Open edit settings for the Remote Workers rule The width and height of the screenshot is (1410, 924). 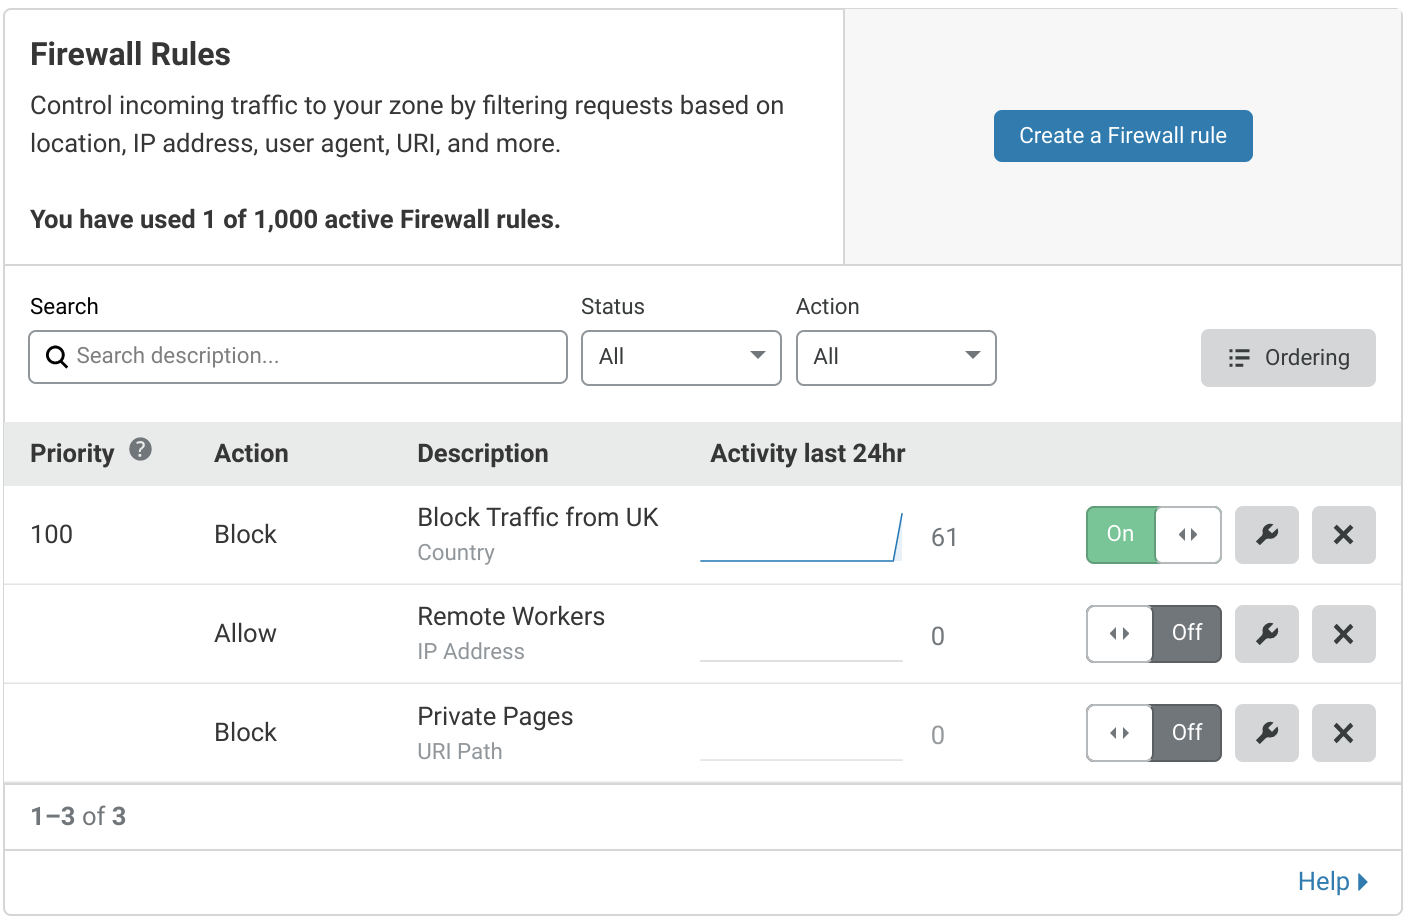[x=1266, y=633]
